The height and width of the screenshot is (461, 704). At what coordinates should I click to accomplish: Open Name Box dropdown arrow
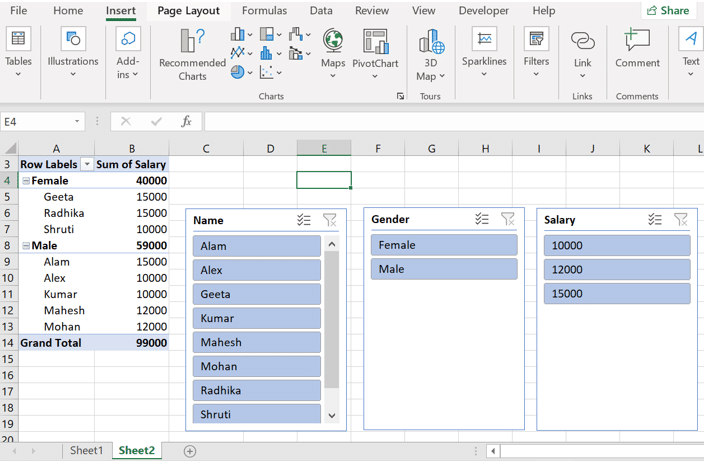point(77,121)
